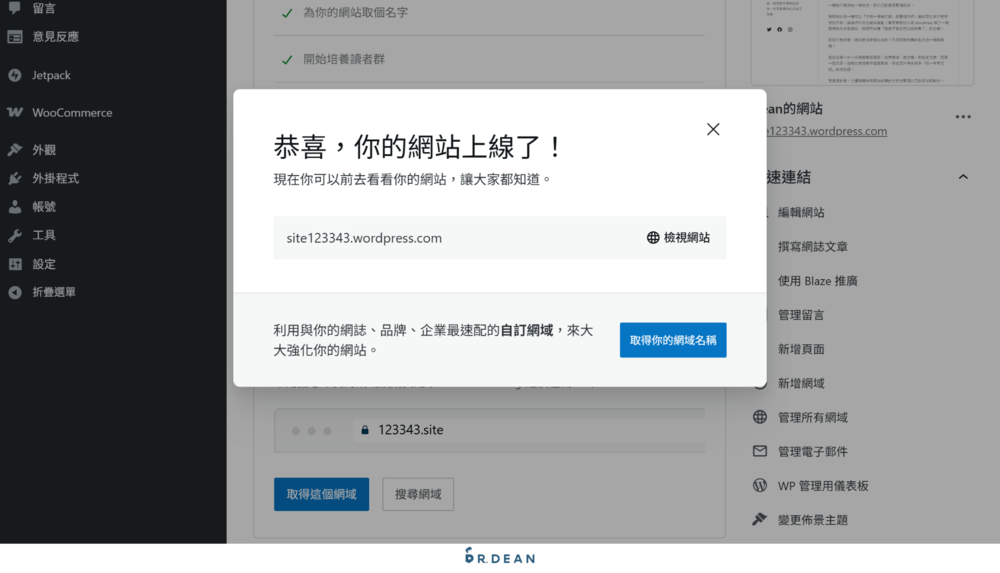Open the three-dot site options menu
This screenshot has width=1000, height=573.
tap(963, 117)
